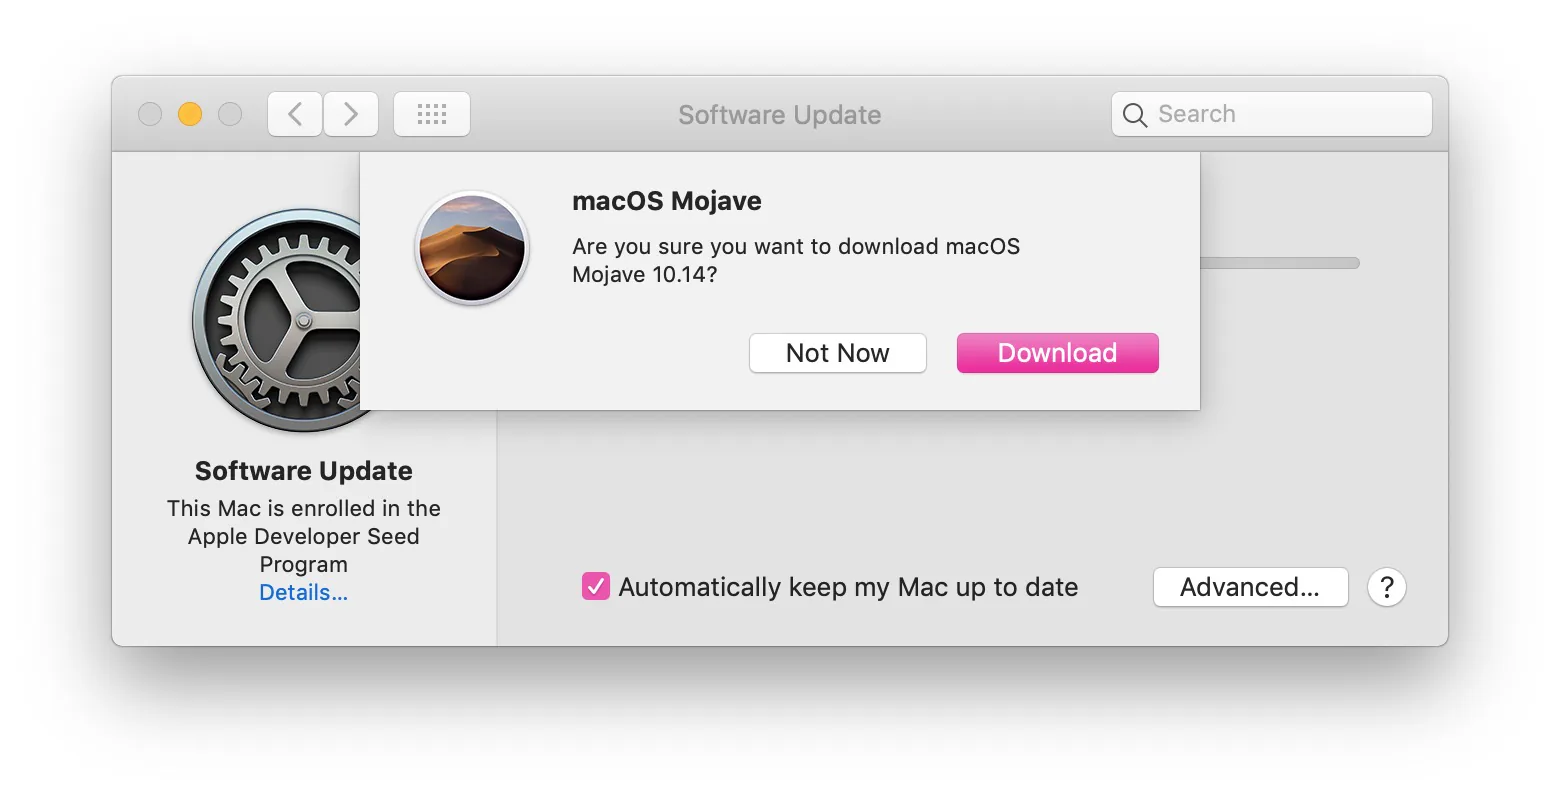This screenshot has width=1560, height=794.
Task: Focus the Search field
Action: click(x=1272, y=114)
